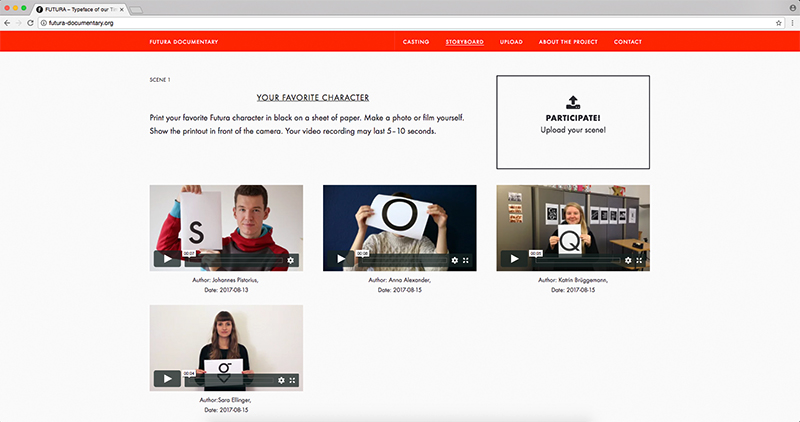Play the Sara Ellinger video
Screen dimensions: 800x422
click(x=167, y=379)
